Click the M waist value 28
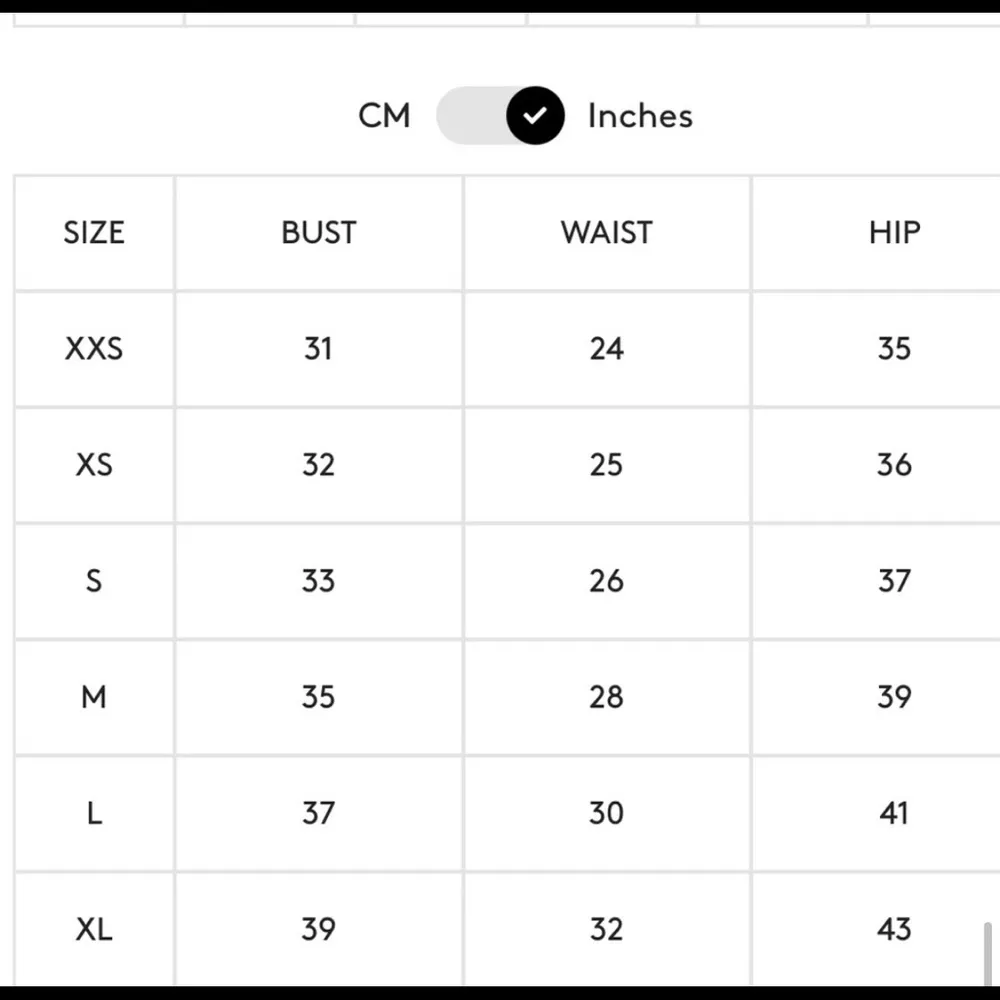Viewport: 1000px width, 1000px height. (x=606, y=697)
